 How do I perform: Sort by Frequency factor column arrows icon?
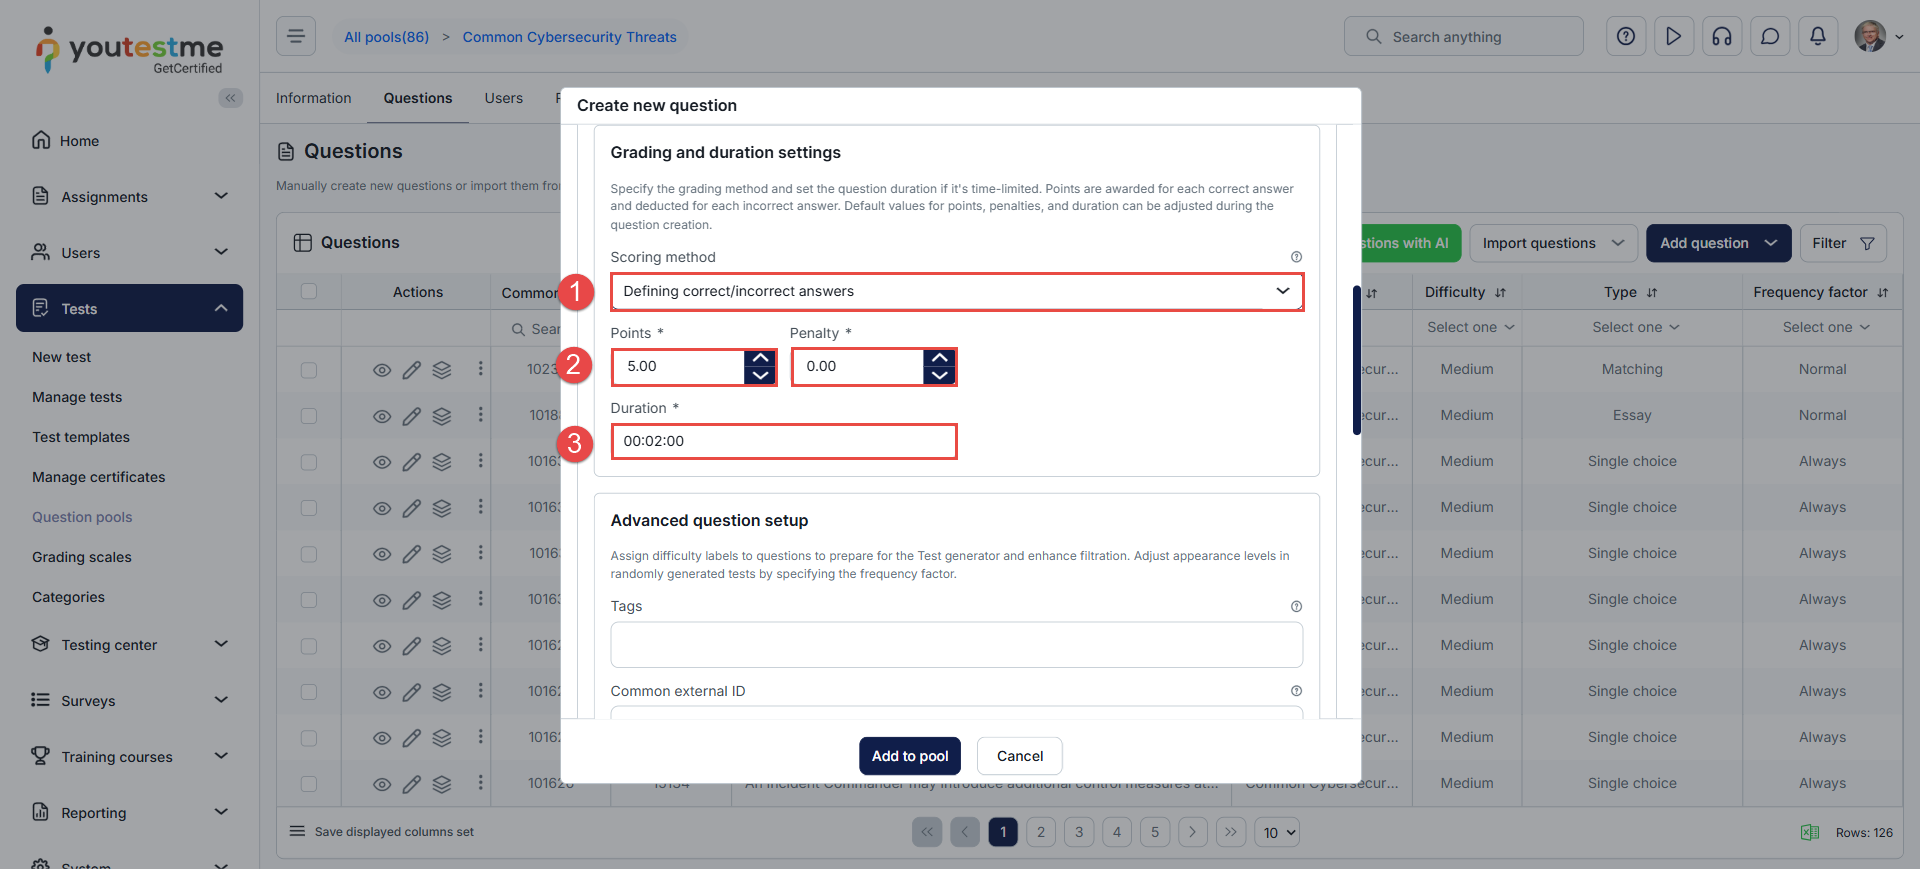point(1883,293)
